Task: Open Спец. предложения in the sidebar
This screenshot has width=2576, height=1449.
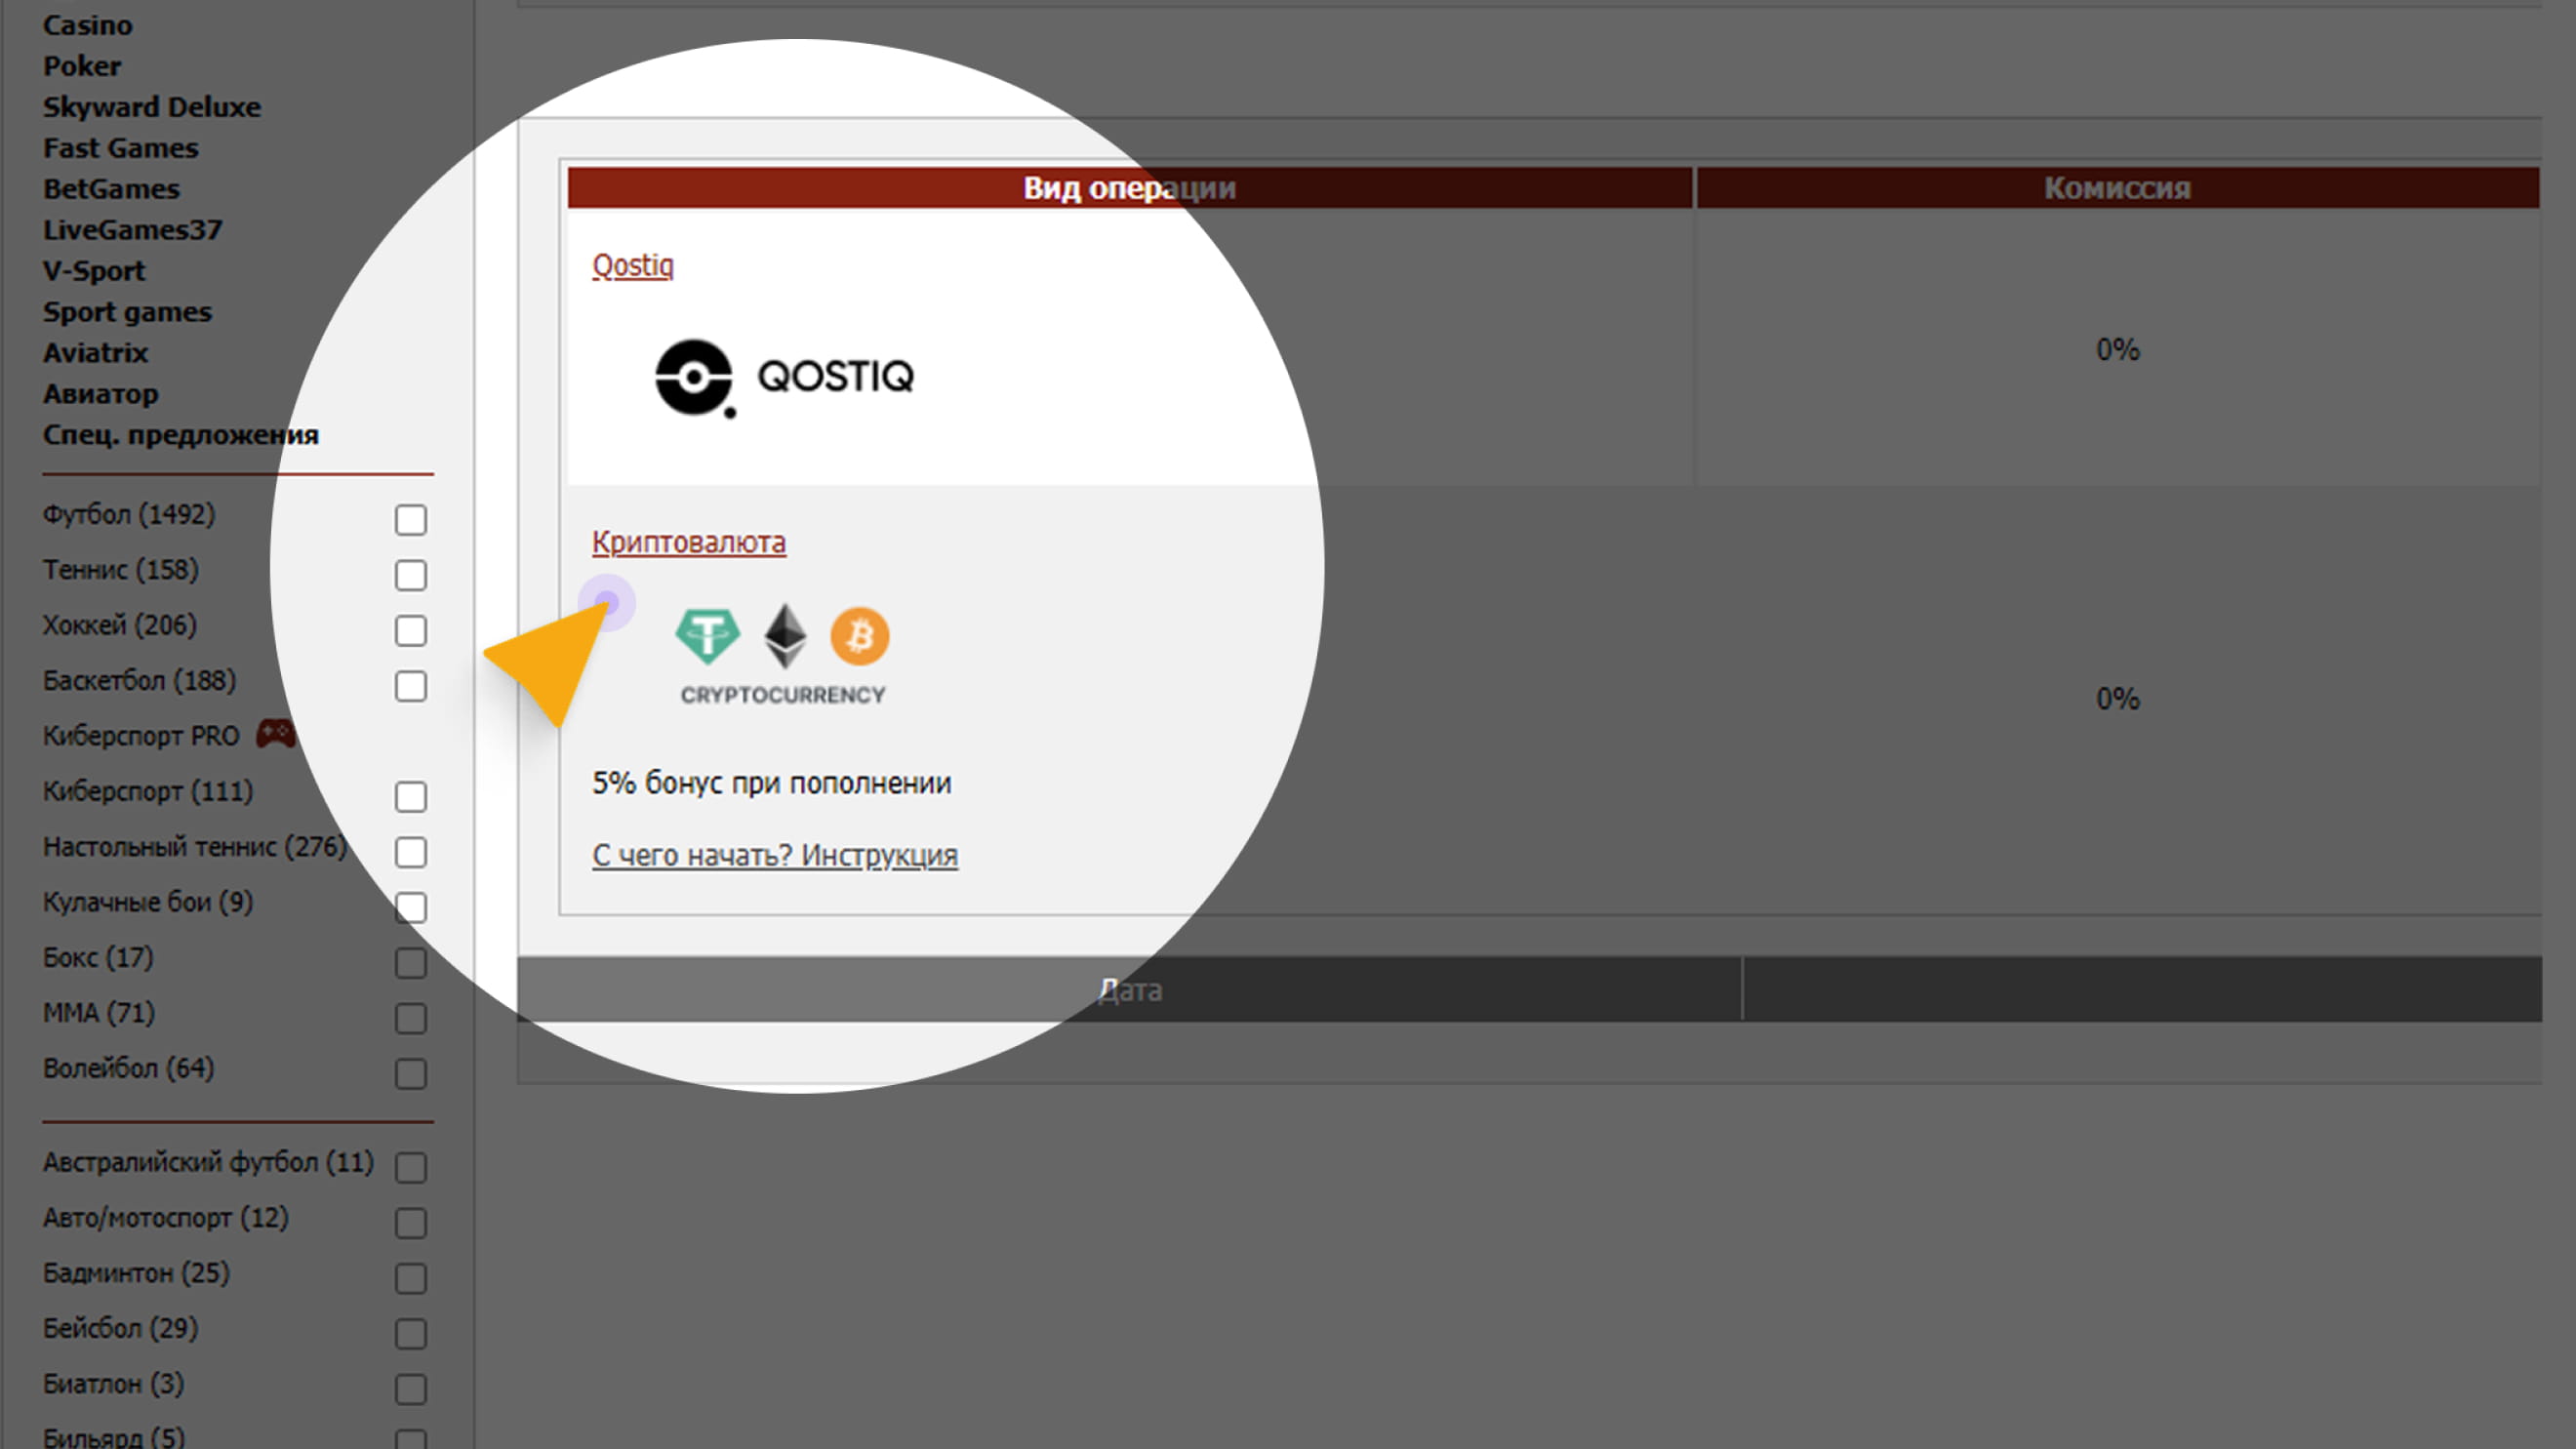Action: (x=180, y=435)
